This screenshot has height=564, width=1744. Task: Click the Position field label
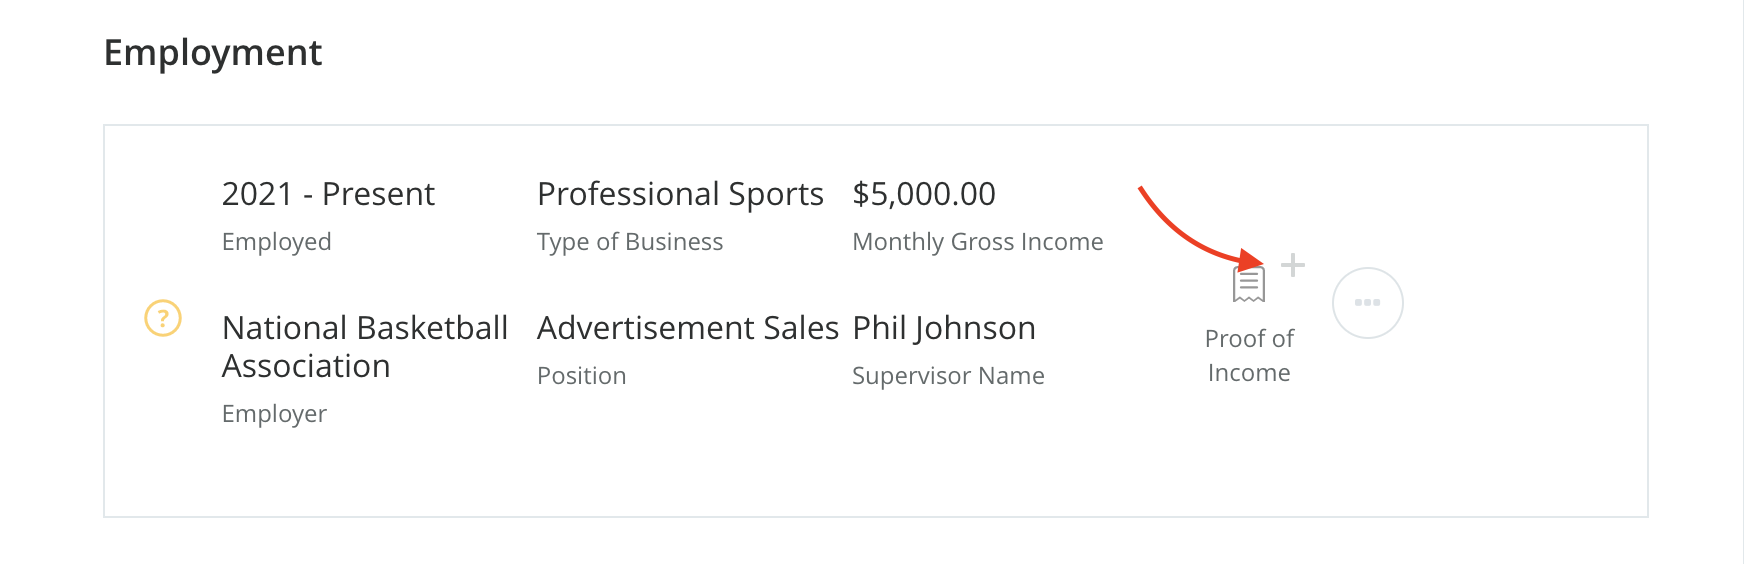[x=581, y=376]
